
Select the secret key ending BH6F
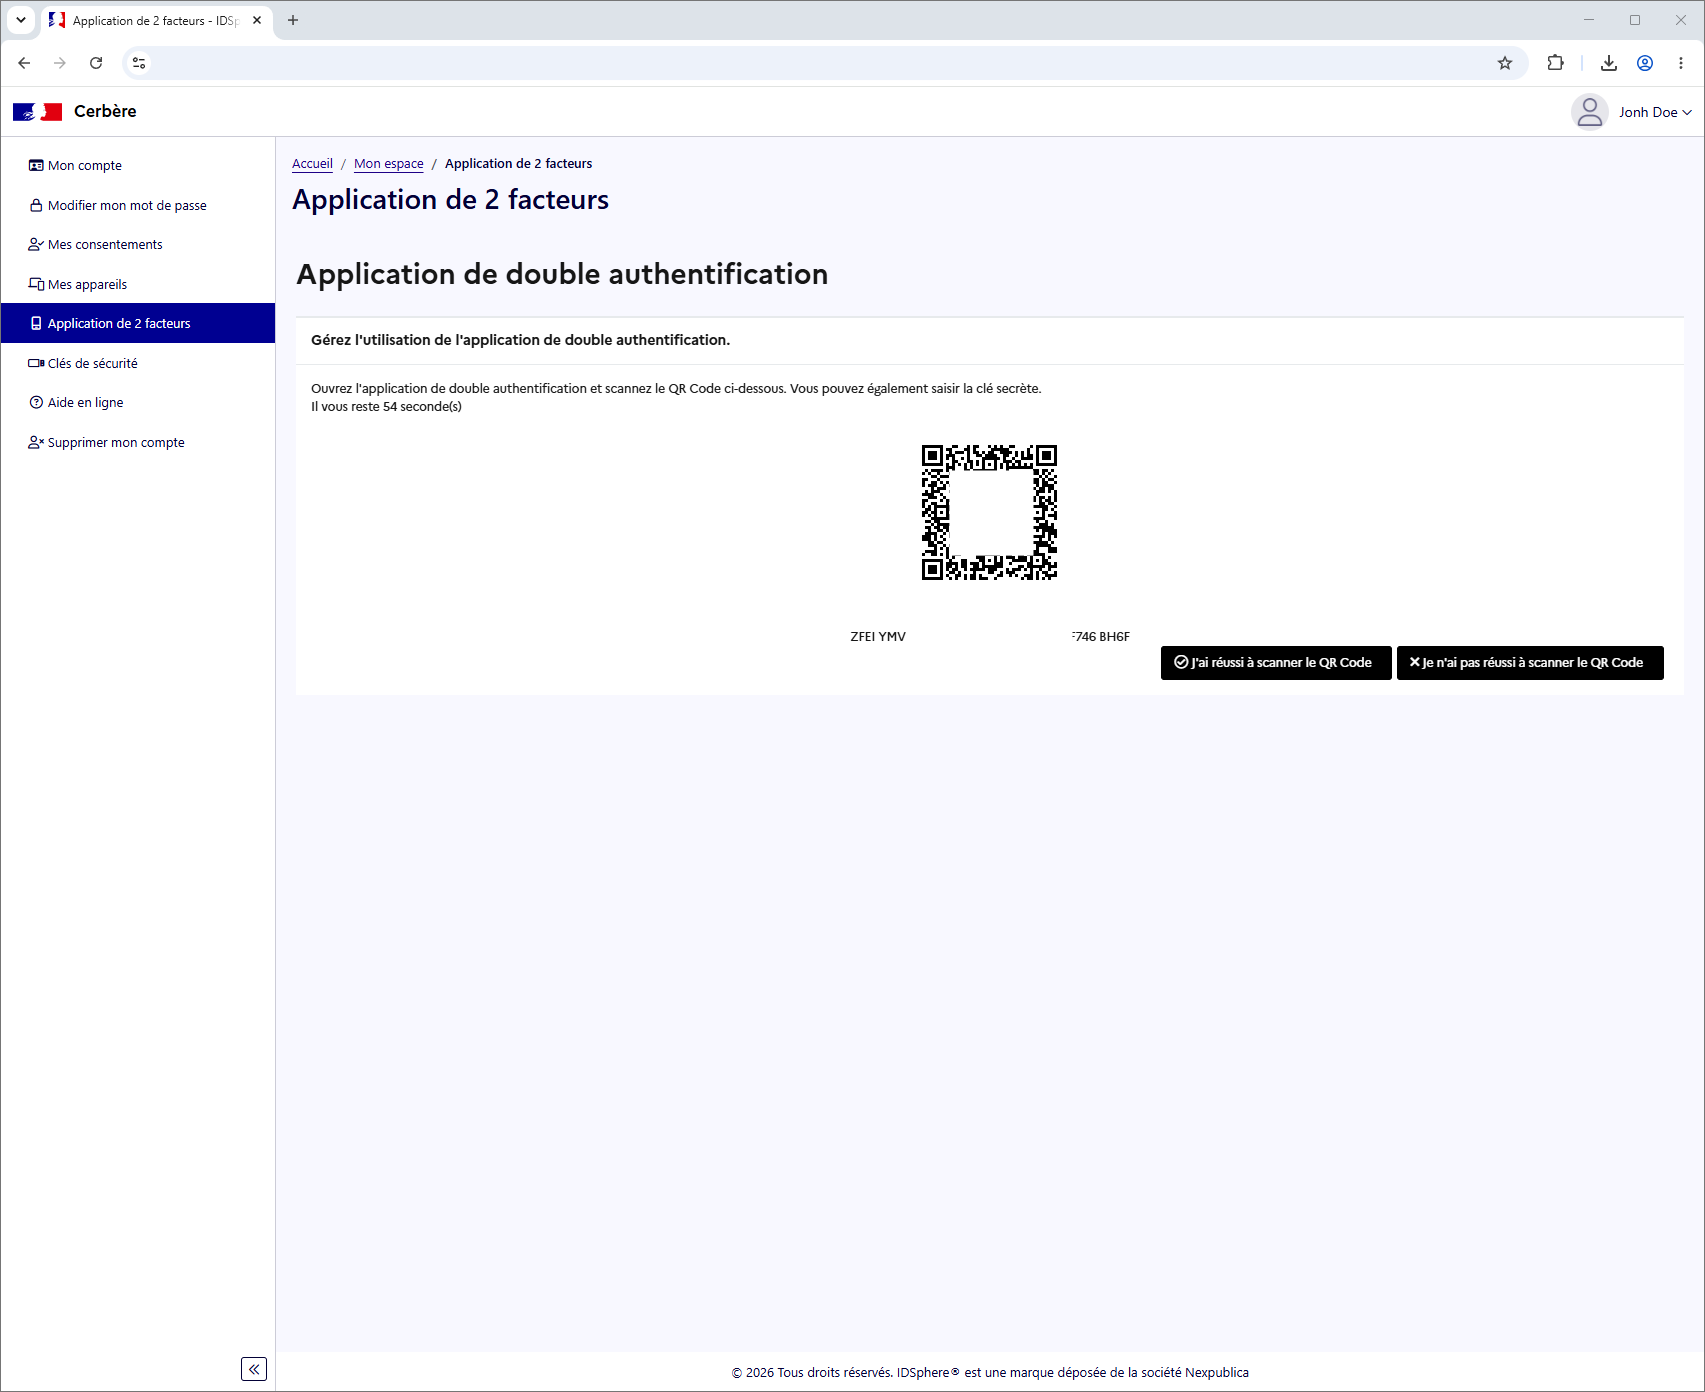tap(1101, 636)
